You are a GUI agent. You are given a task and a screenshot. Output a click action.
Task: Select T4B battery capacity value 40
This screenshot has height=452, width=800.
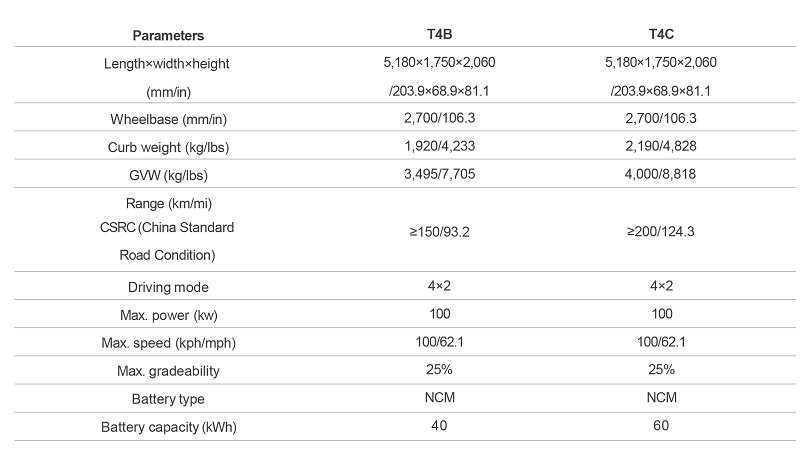point(440,427)
